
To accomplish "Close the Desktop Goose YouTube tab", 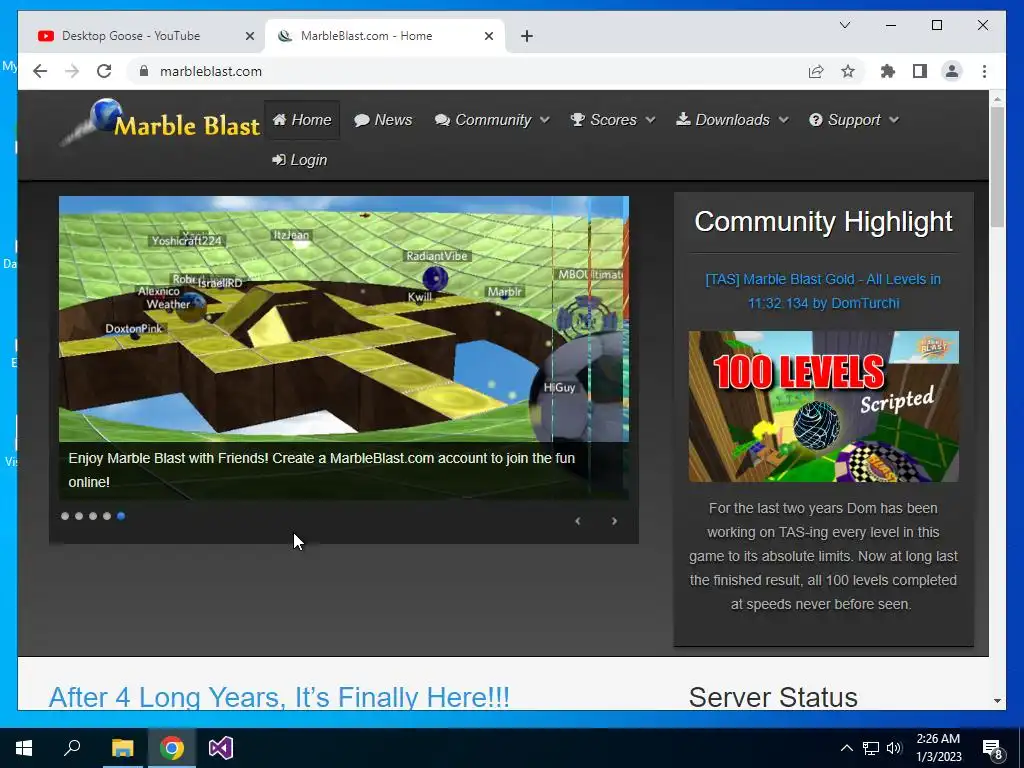I will (249, 36).
